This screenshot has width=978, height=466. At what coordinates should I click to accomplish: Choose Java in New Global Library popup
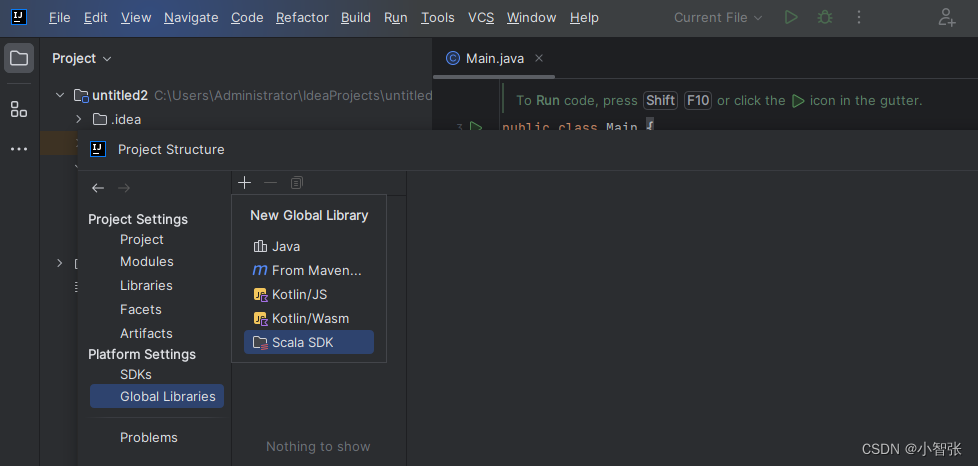(309, 246)
